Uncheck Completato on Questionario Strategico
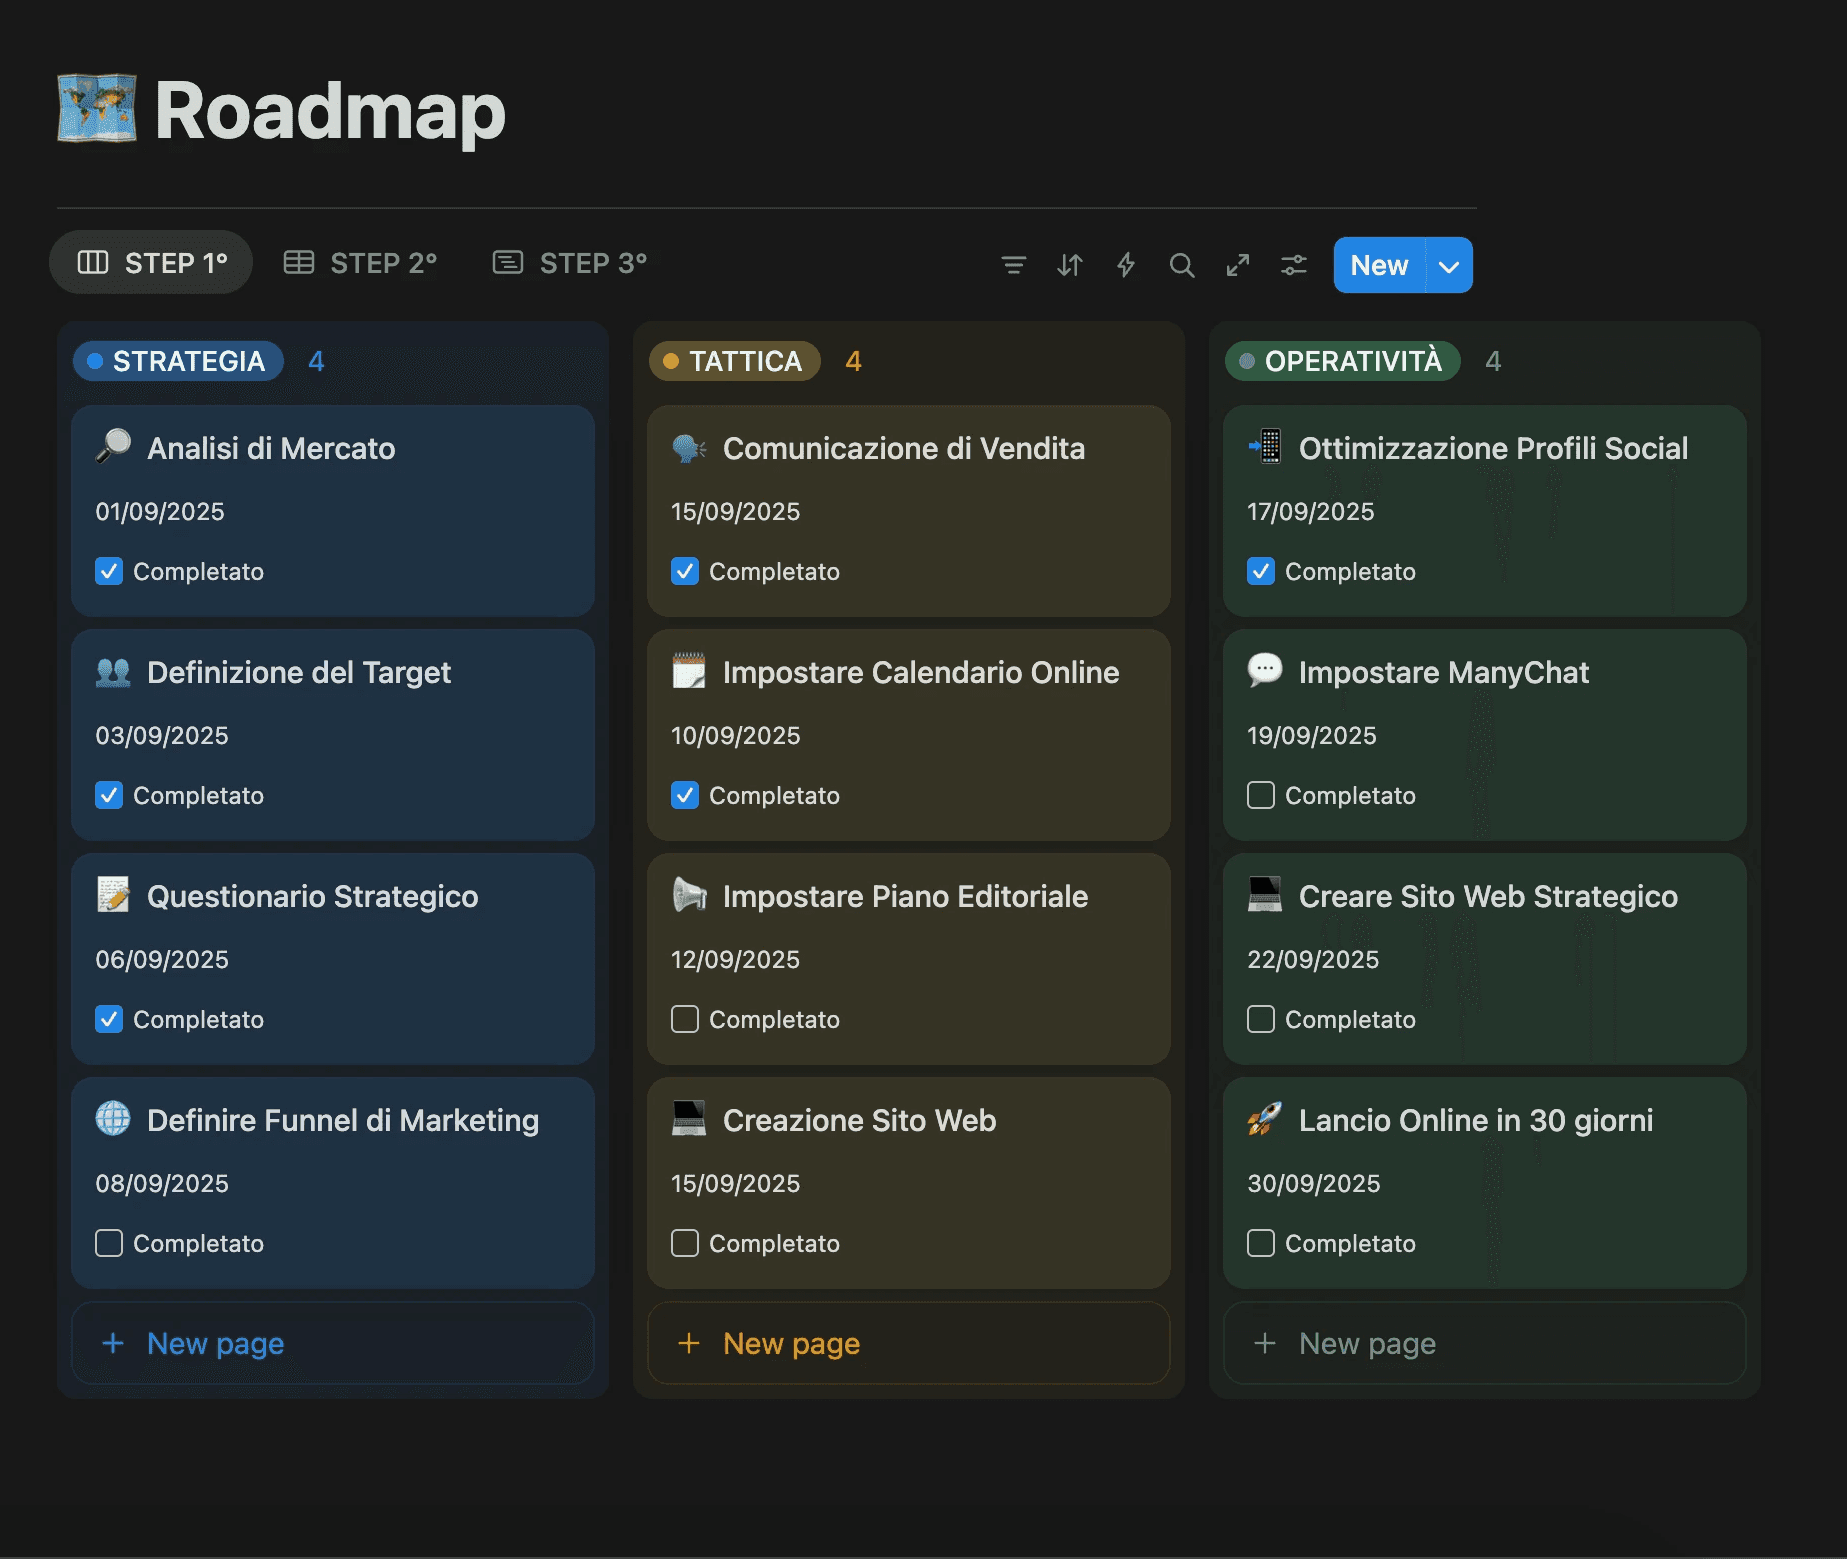Image resolution: width=1847 pixels, height=1559 pixels. click(109, 1019)
